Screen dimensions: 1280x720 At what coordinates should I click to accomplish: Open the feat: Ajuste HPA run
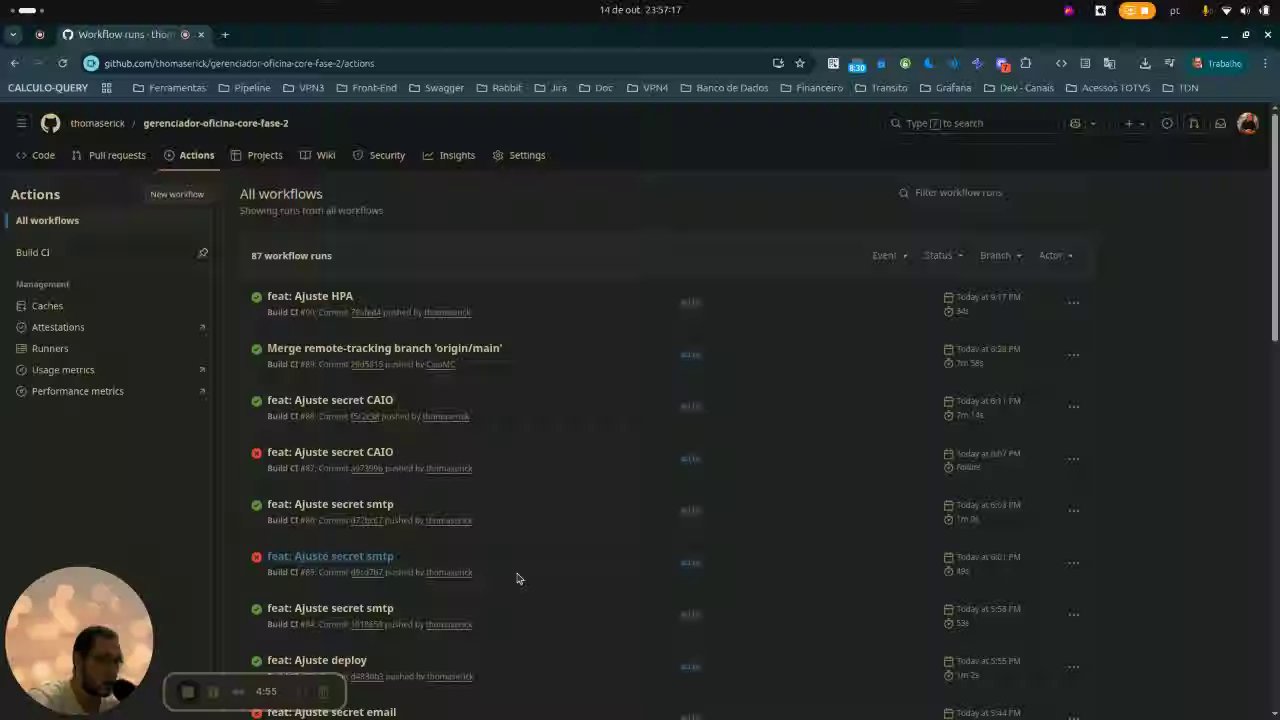[x=310, y=296]
